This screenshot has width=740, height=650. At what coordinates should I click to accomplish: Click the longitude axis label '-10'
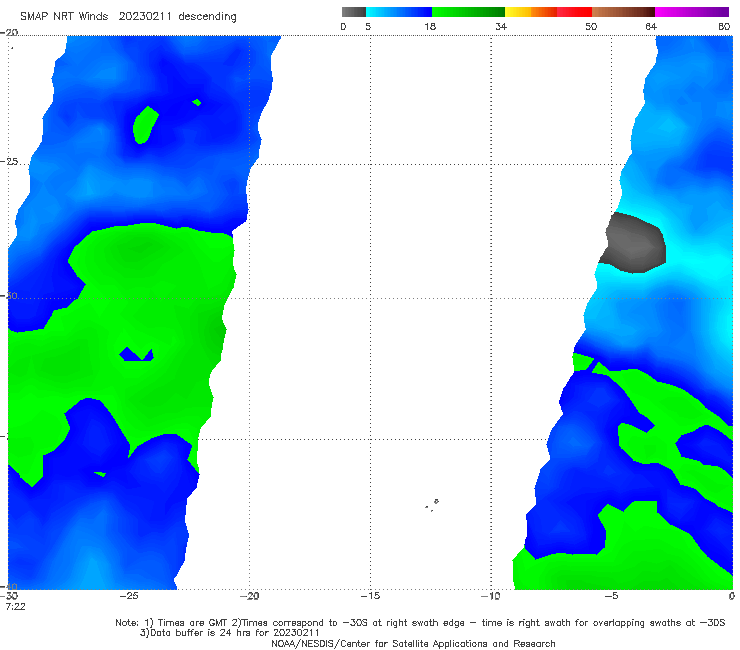coord(490,596)
